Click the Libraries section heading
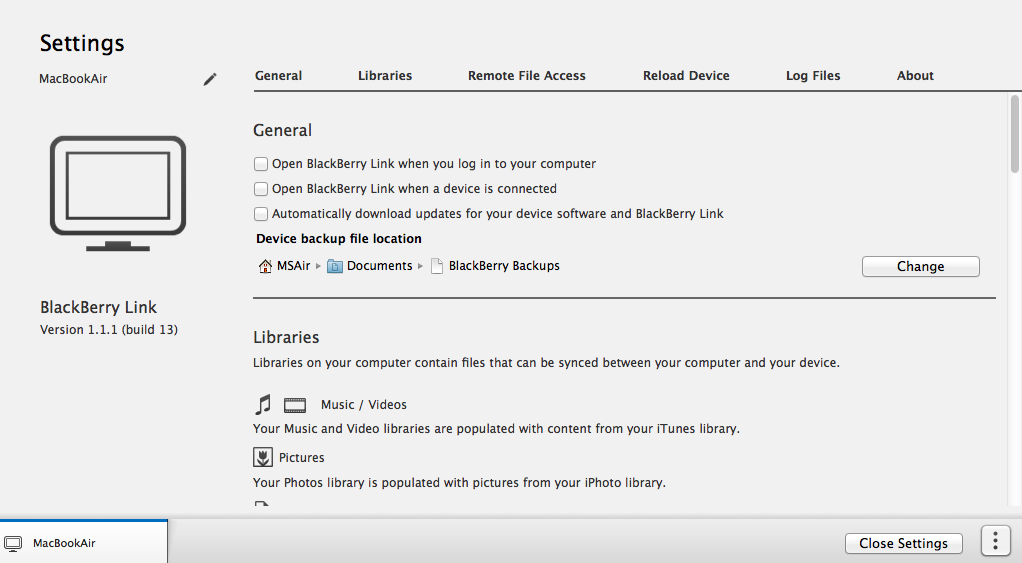This screenshot has height=563, width=1022. tap(286, 338)
